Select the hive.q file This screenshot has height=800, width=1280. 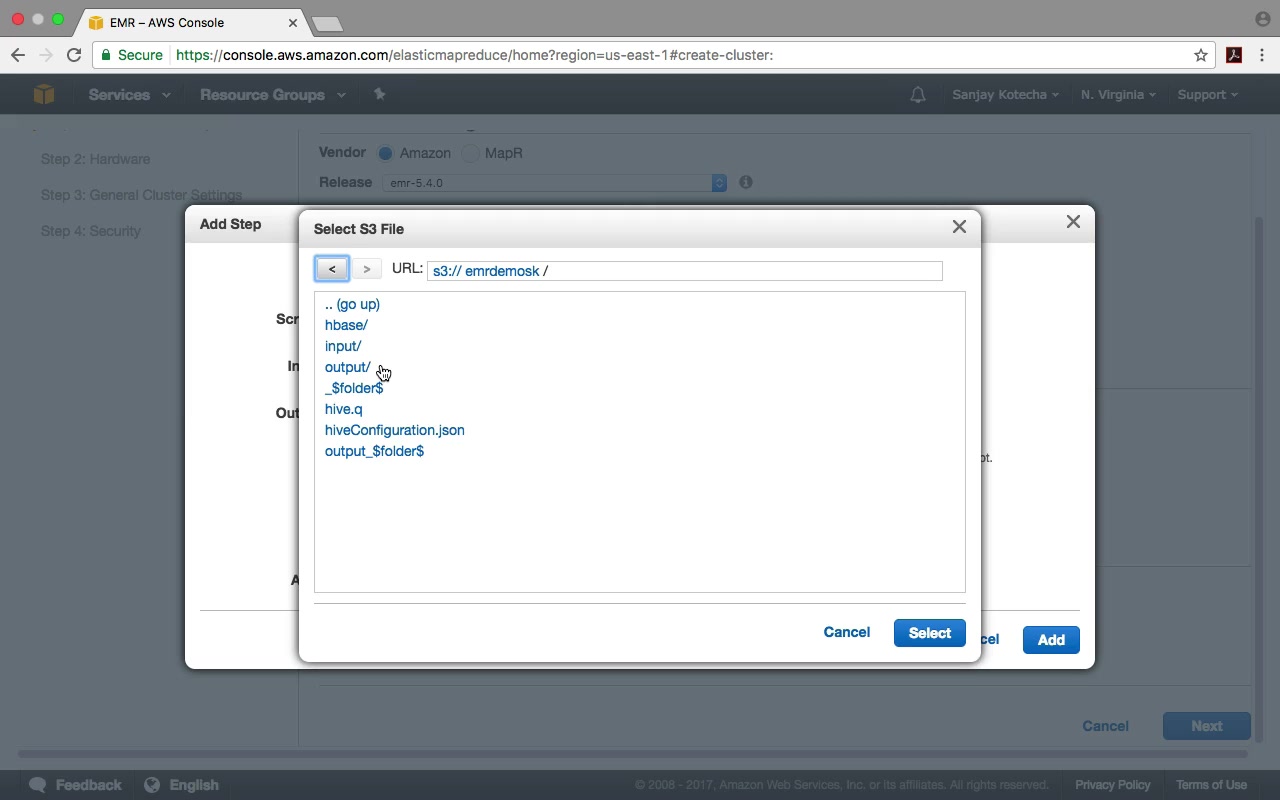click(344, 409)
